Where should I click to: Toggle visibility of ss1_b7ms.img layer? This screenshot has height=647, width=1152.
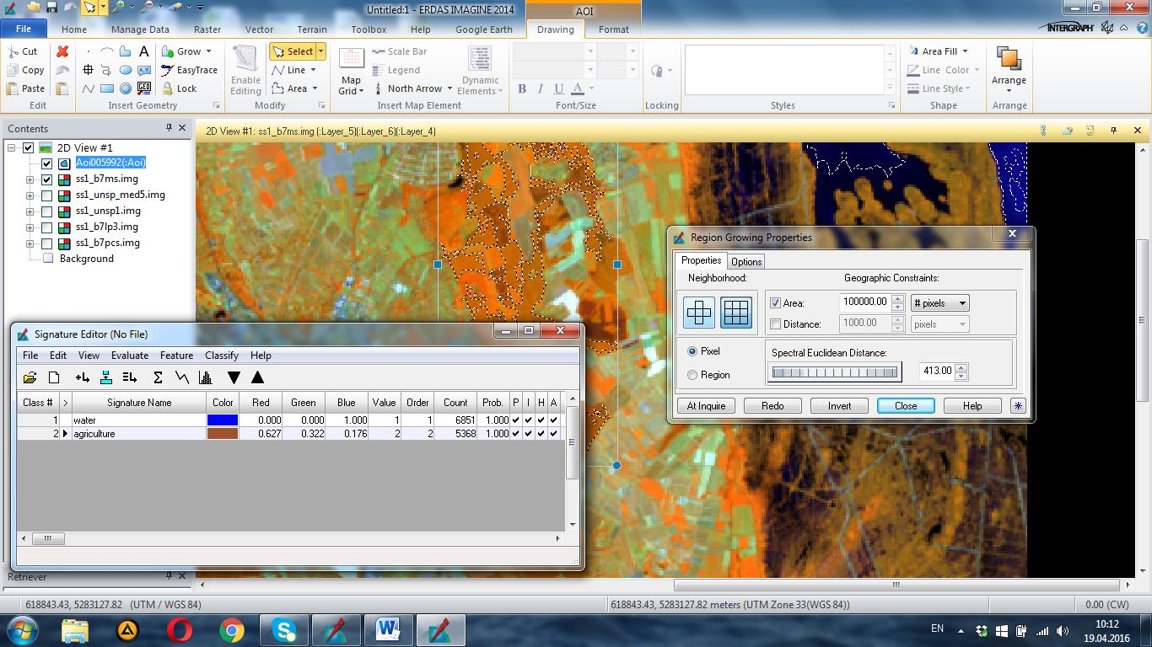tap(47, 179)
